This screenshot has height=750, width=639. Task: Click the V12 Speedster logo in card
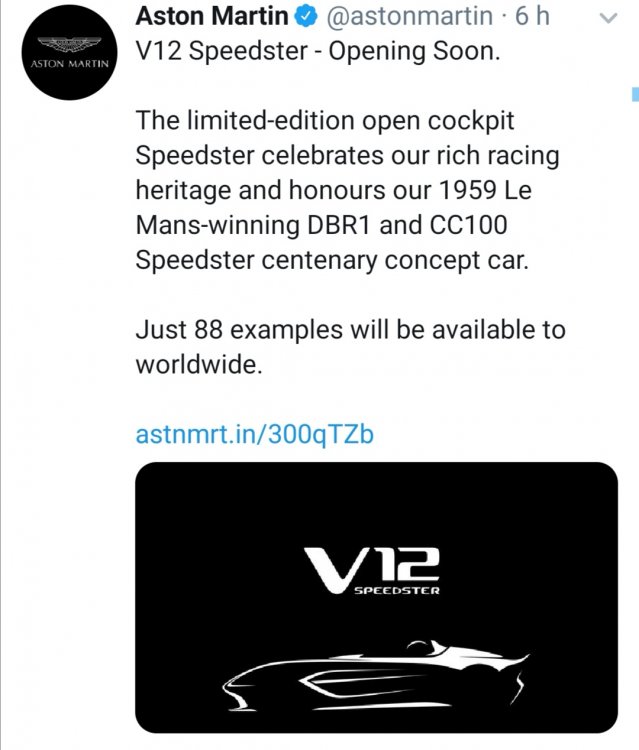[372, 571]
